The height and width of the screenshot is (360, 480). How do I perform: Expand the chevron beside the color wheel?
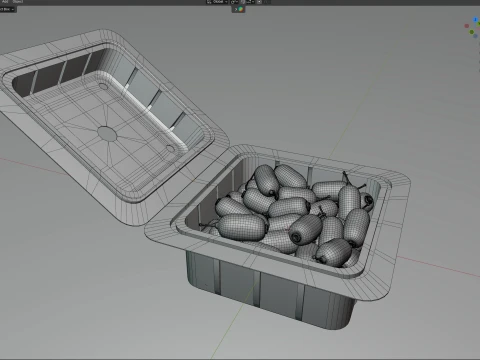pos(235,9)
